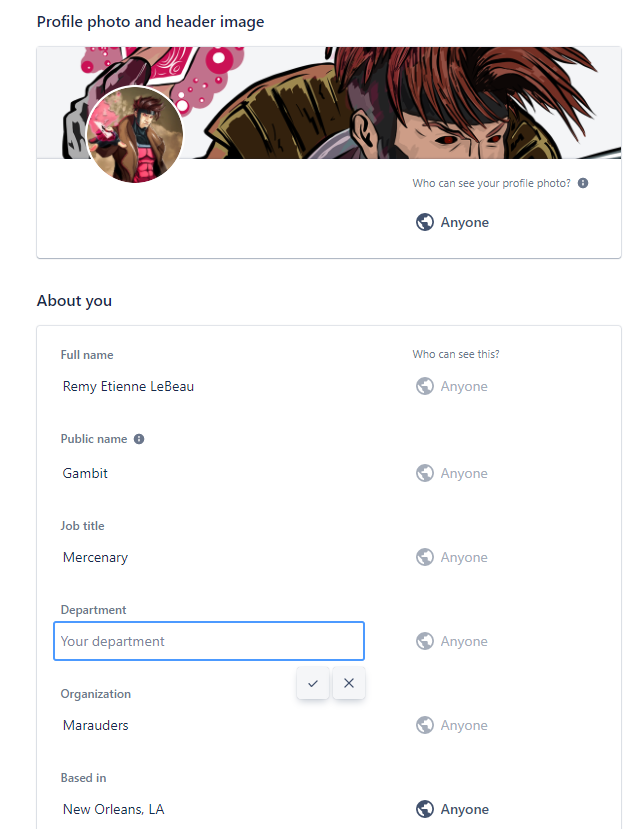Open the "Who can see your profile photo?" link
This screenshot has height=829, width=637.
coord(490,182)
